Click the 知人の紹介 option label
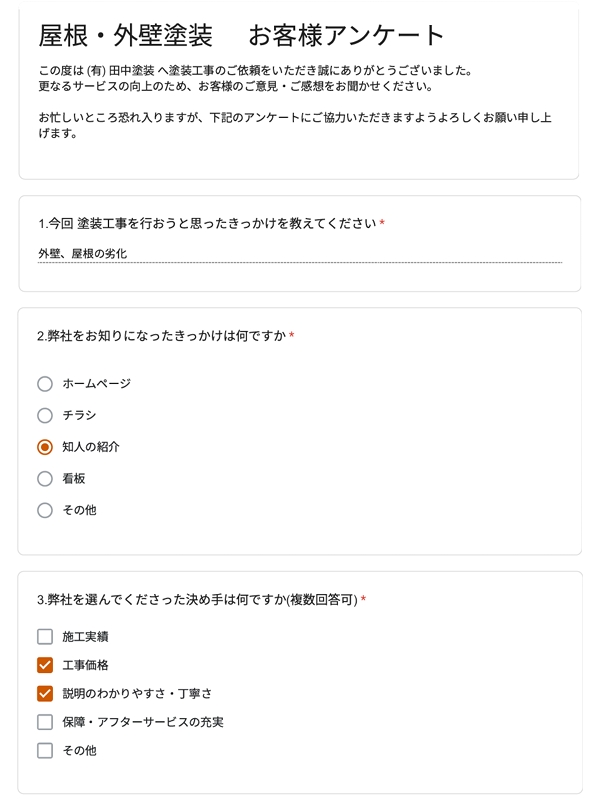Viewport: 606px width, 812px height. [x=91, y=447]
